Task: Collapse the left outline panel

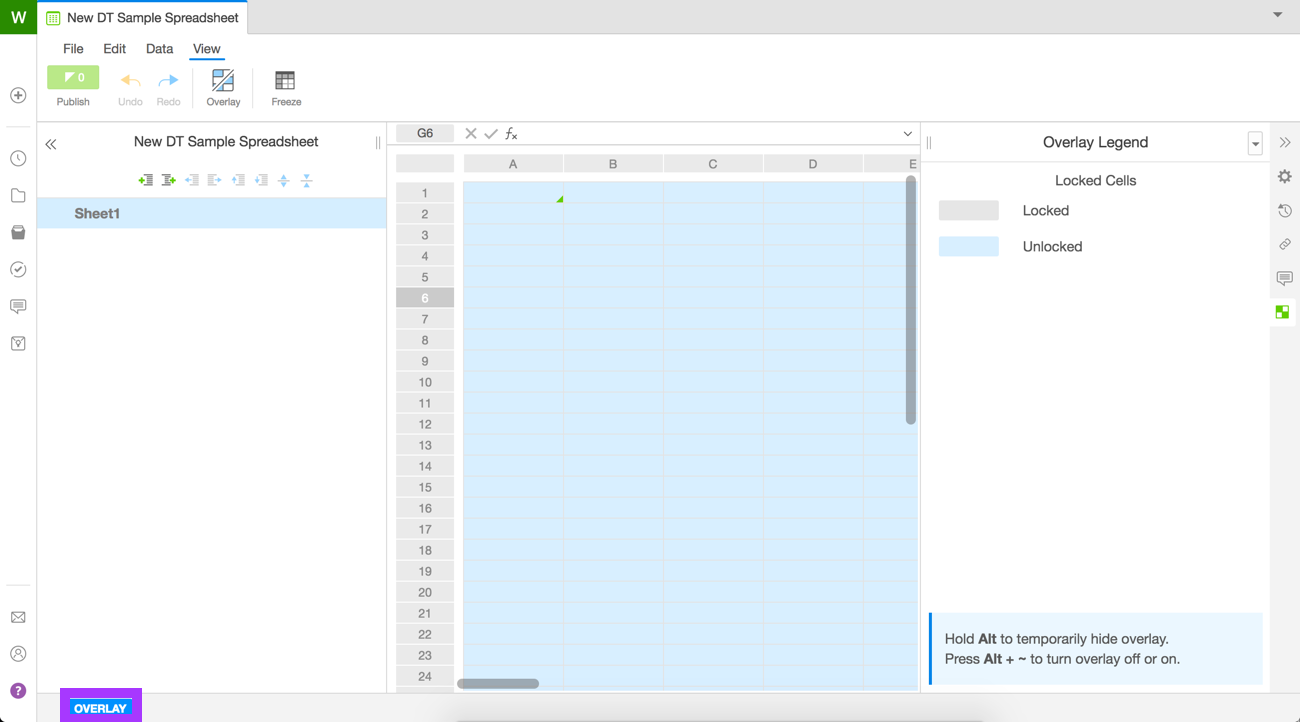Action: [51, 144]
